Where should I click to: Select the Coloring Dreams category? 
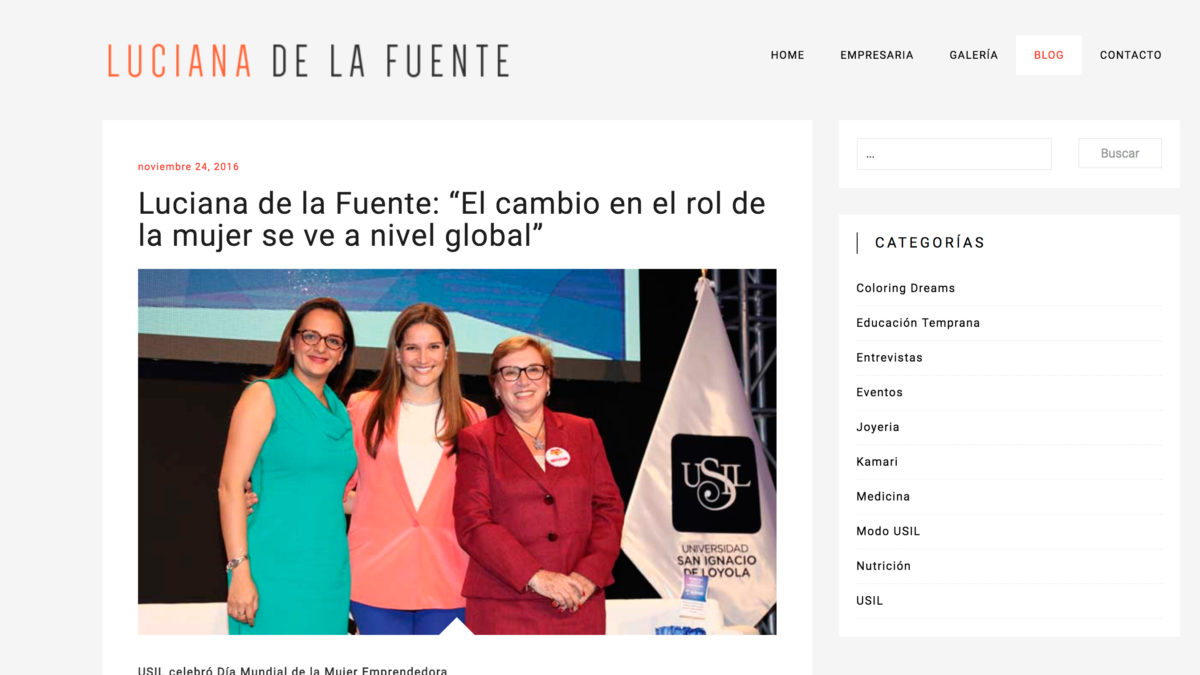point(906,288)
